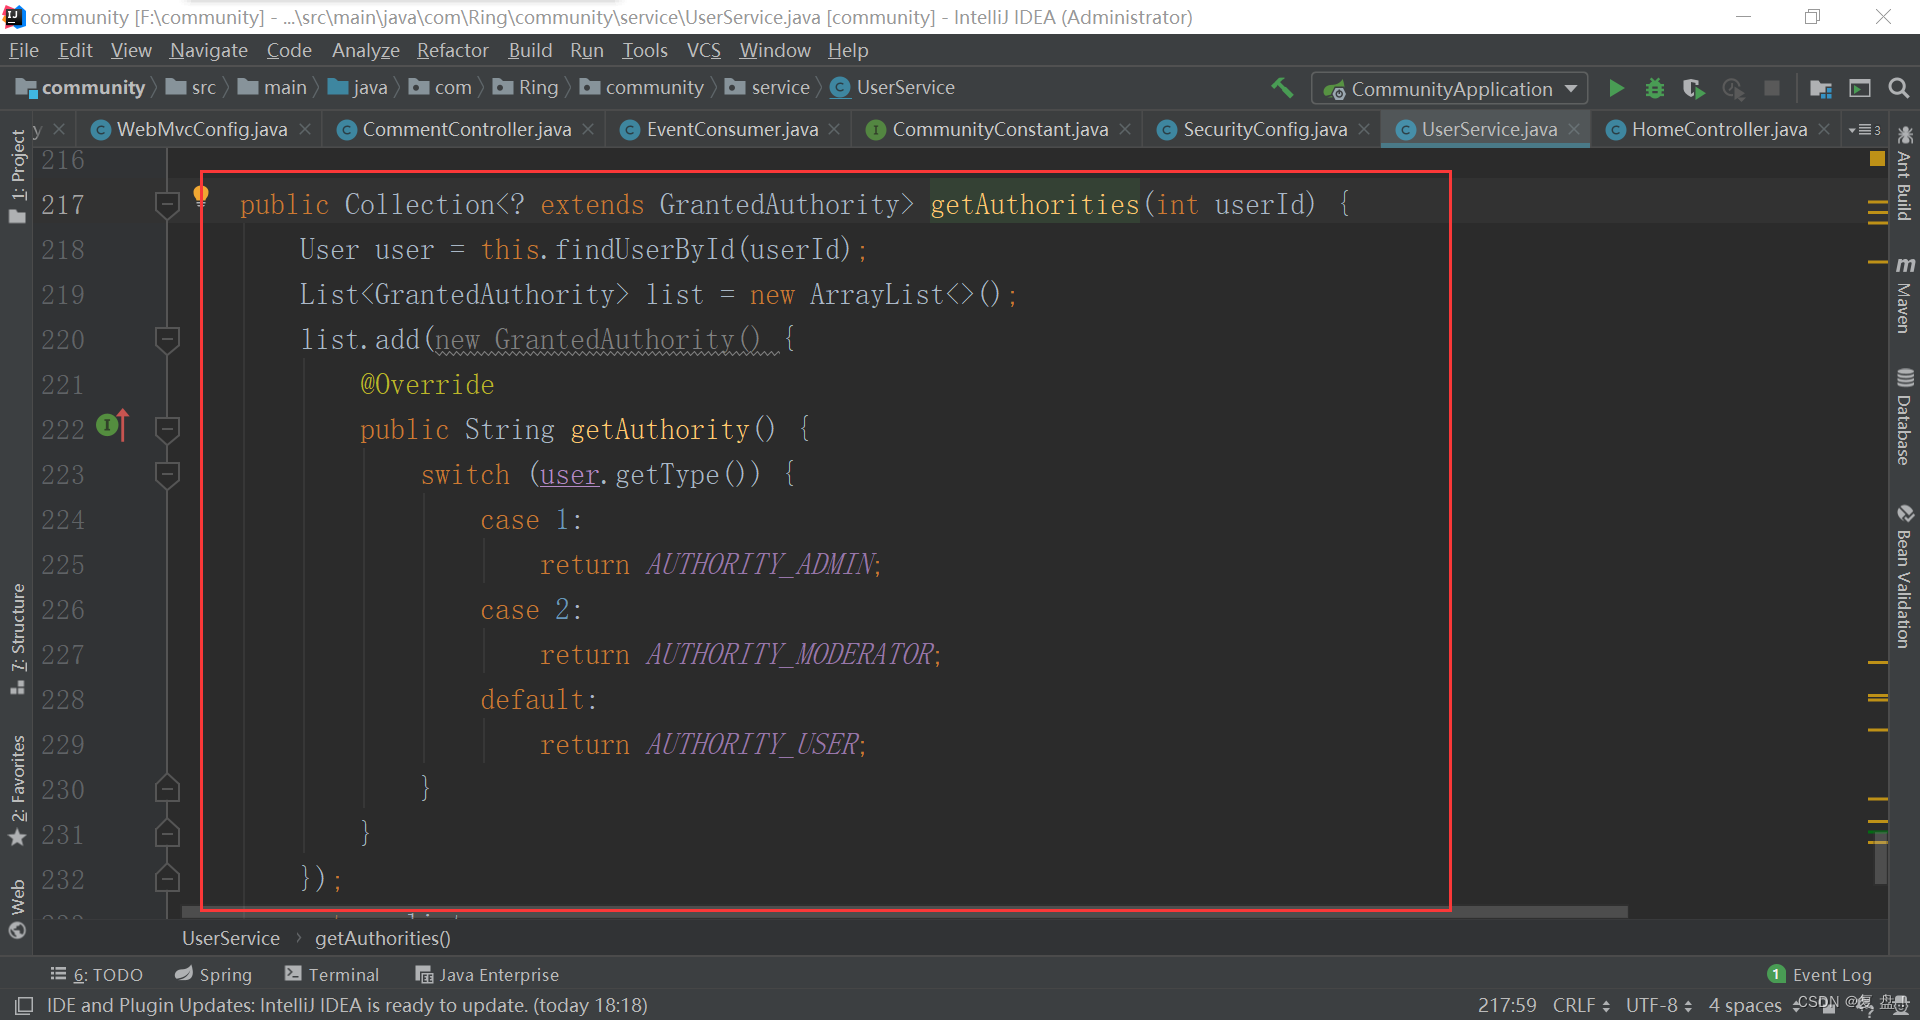
Task: Build project with the hammer icon
Action: [x=1282, y=88]
